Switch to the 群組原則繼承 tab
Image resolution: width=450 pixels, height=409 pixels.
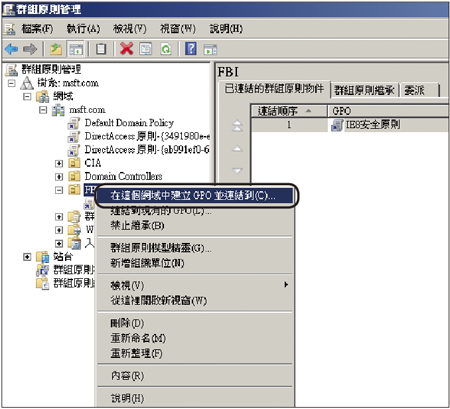tap(365, 90)
